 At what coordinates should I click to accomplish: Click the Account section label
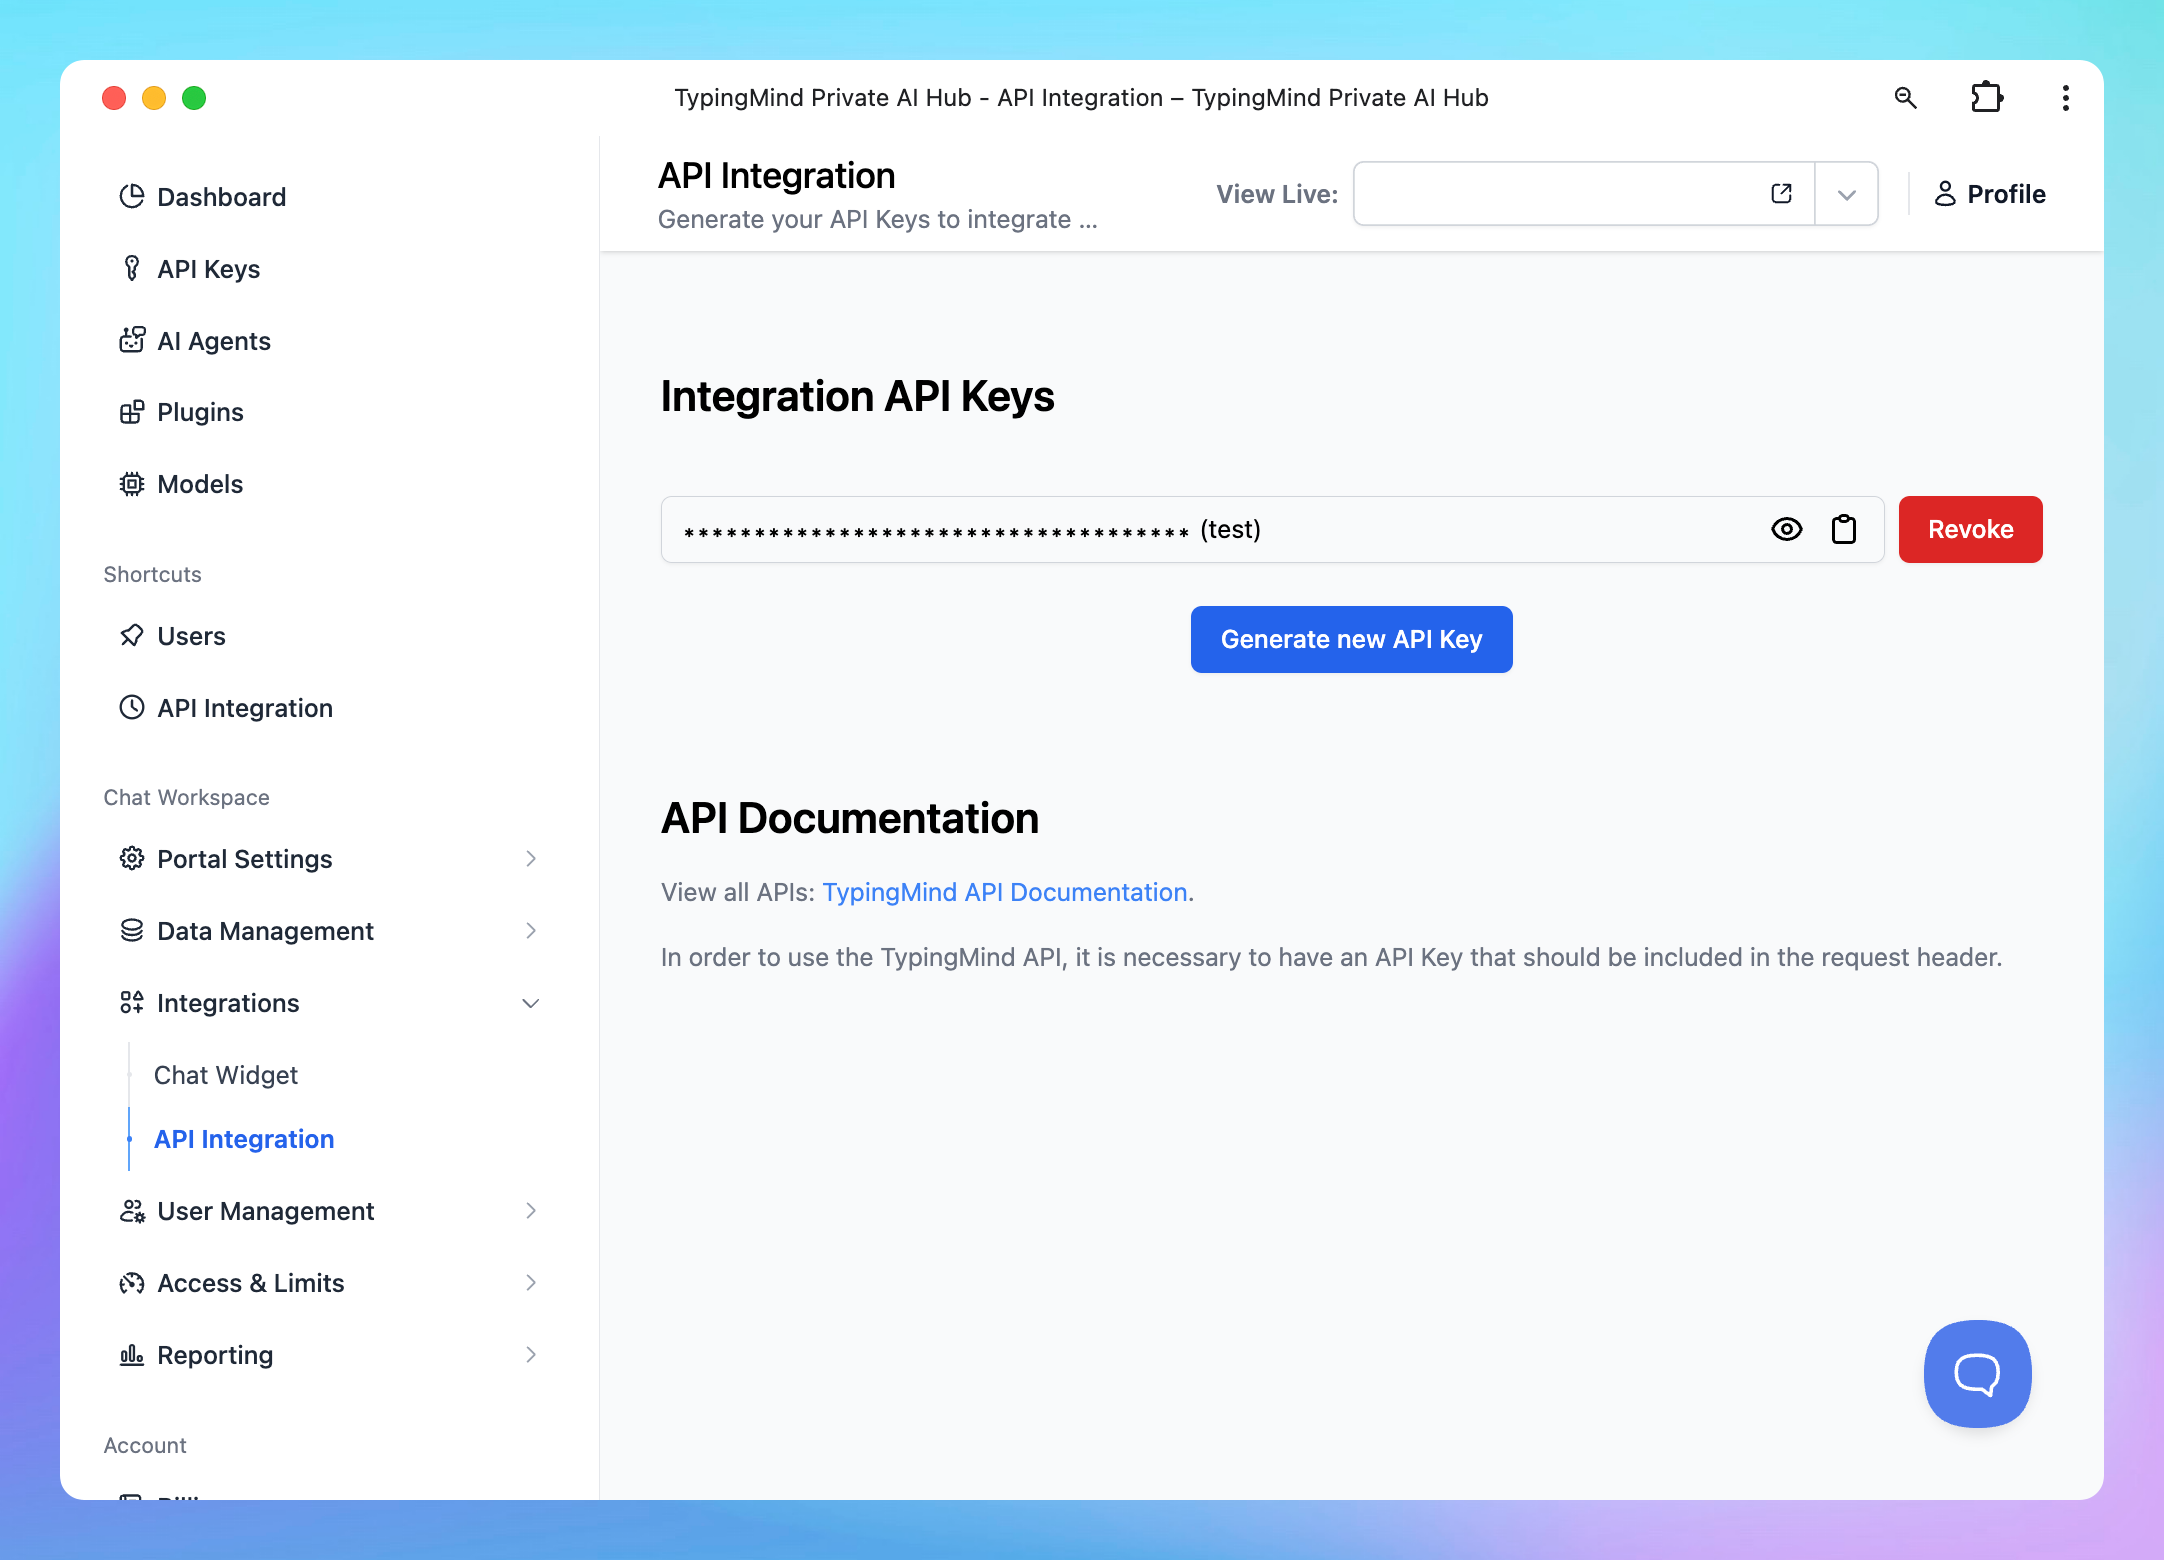(145, 1445)
